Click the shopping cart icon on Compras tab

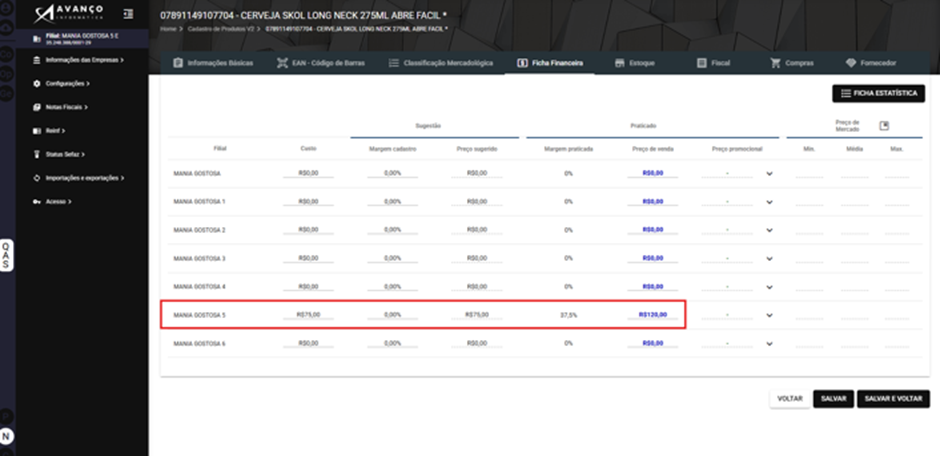pyautogui.click(x=775, y=63)
